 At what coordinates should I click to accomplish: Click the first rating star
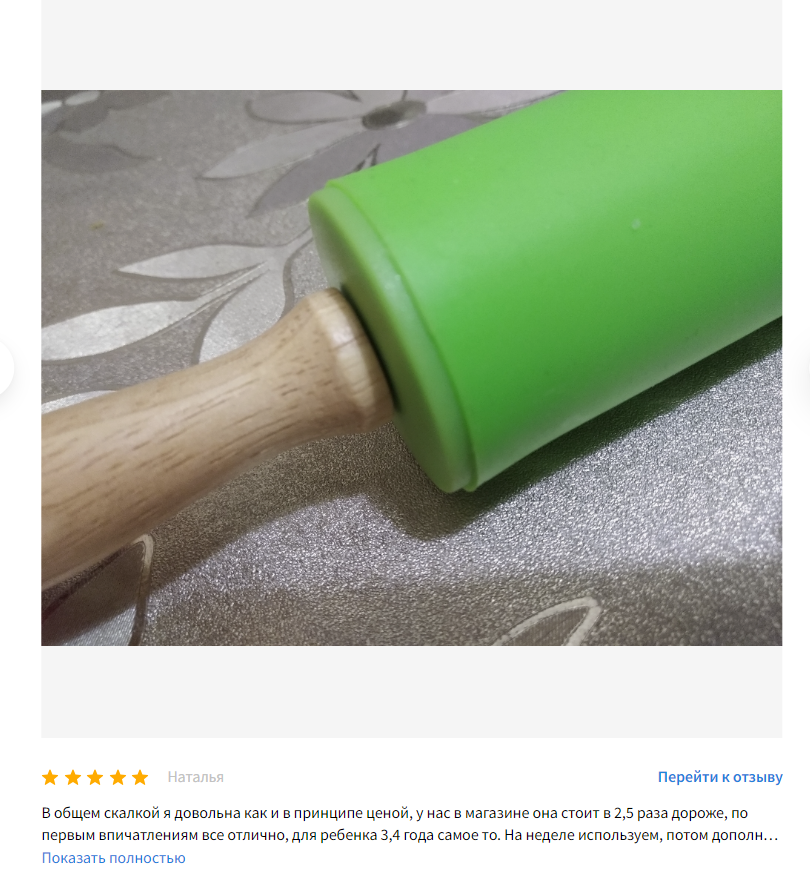point(50,778)
